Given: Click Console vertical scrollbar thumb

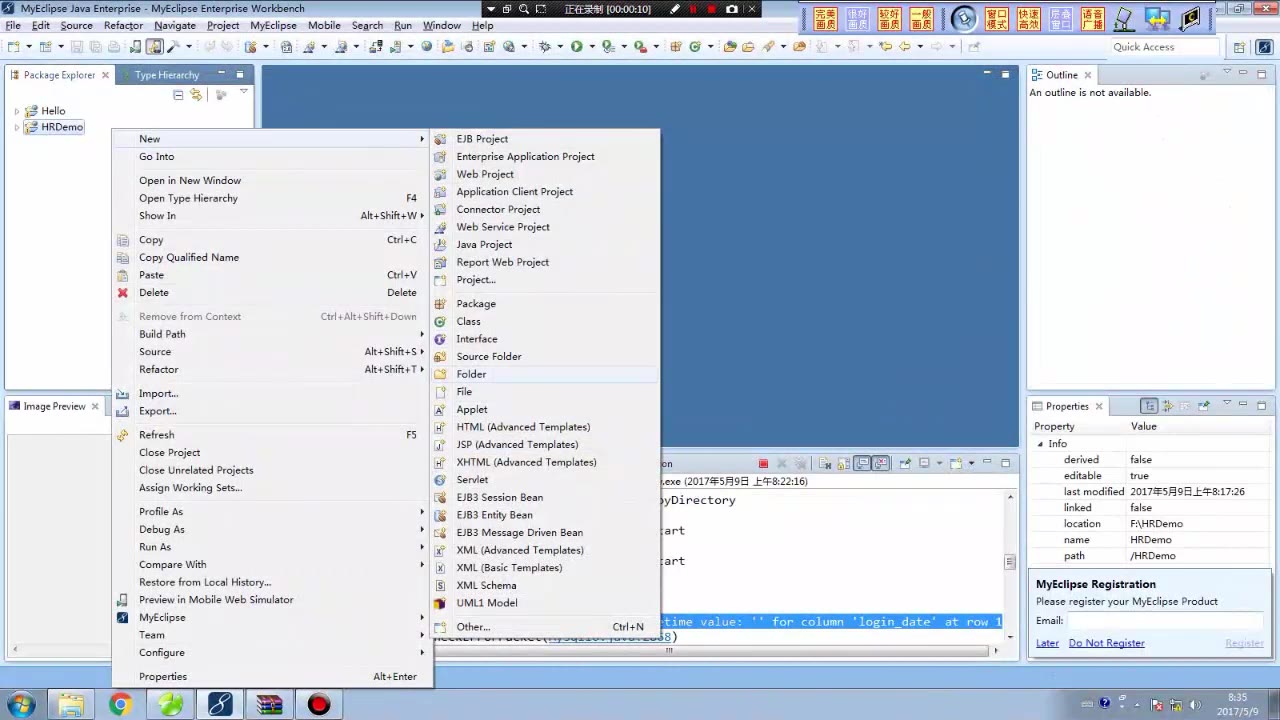Looking at the screenshot, I should click(1010, 562).
